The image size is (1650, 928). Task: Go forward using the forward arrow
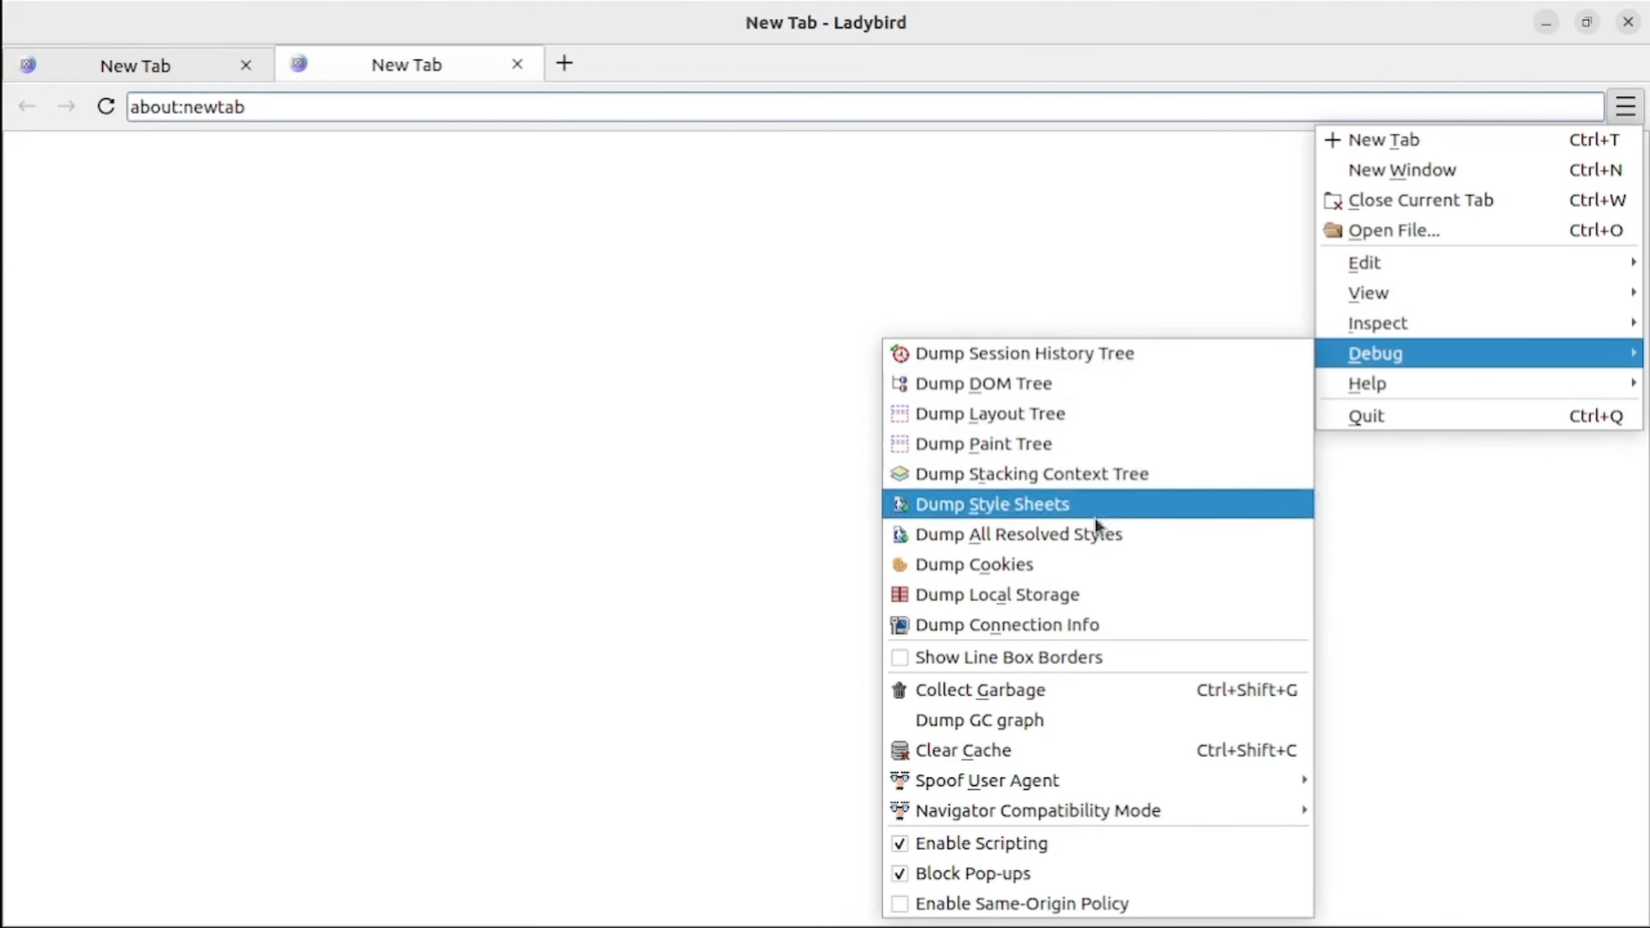(66, 106)
